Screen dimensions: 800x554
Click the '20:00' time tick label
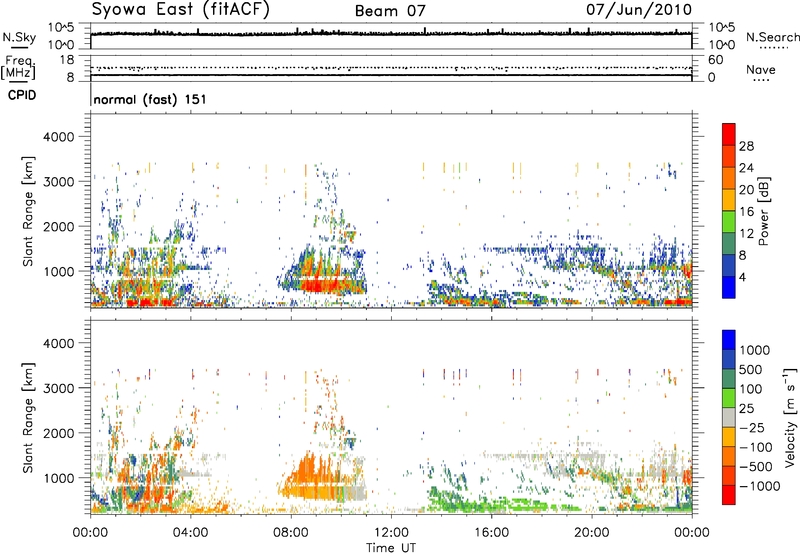591,533
